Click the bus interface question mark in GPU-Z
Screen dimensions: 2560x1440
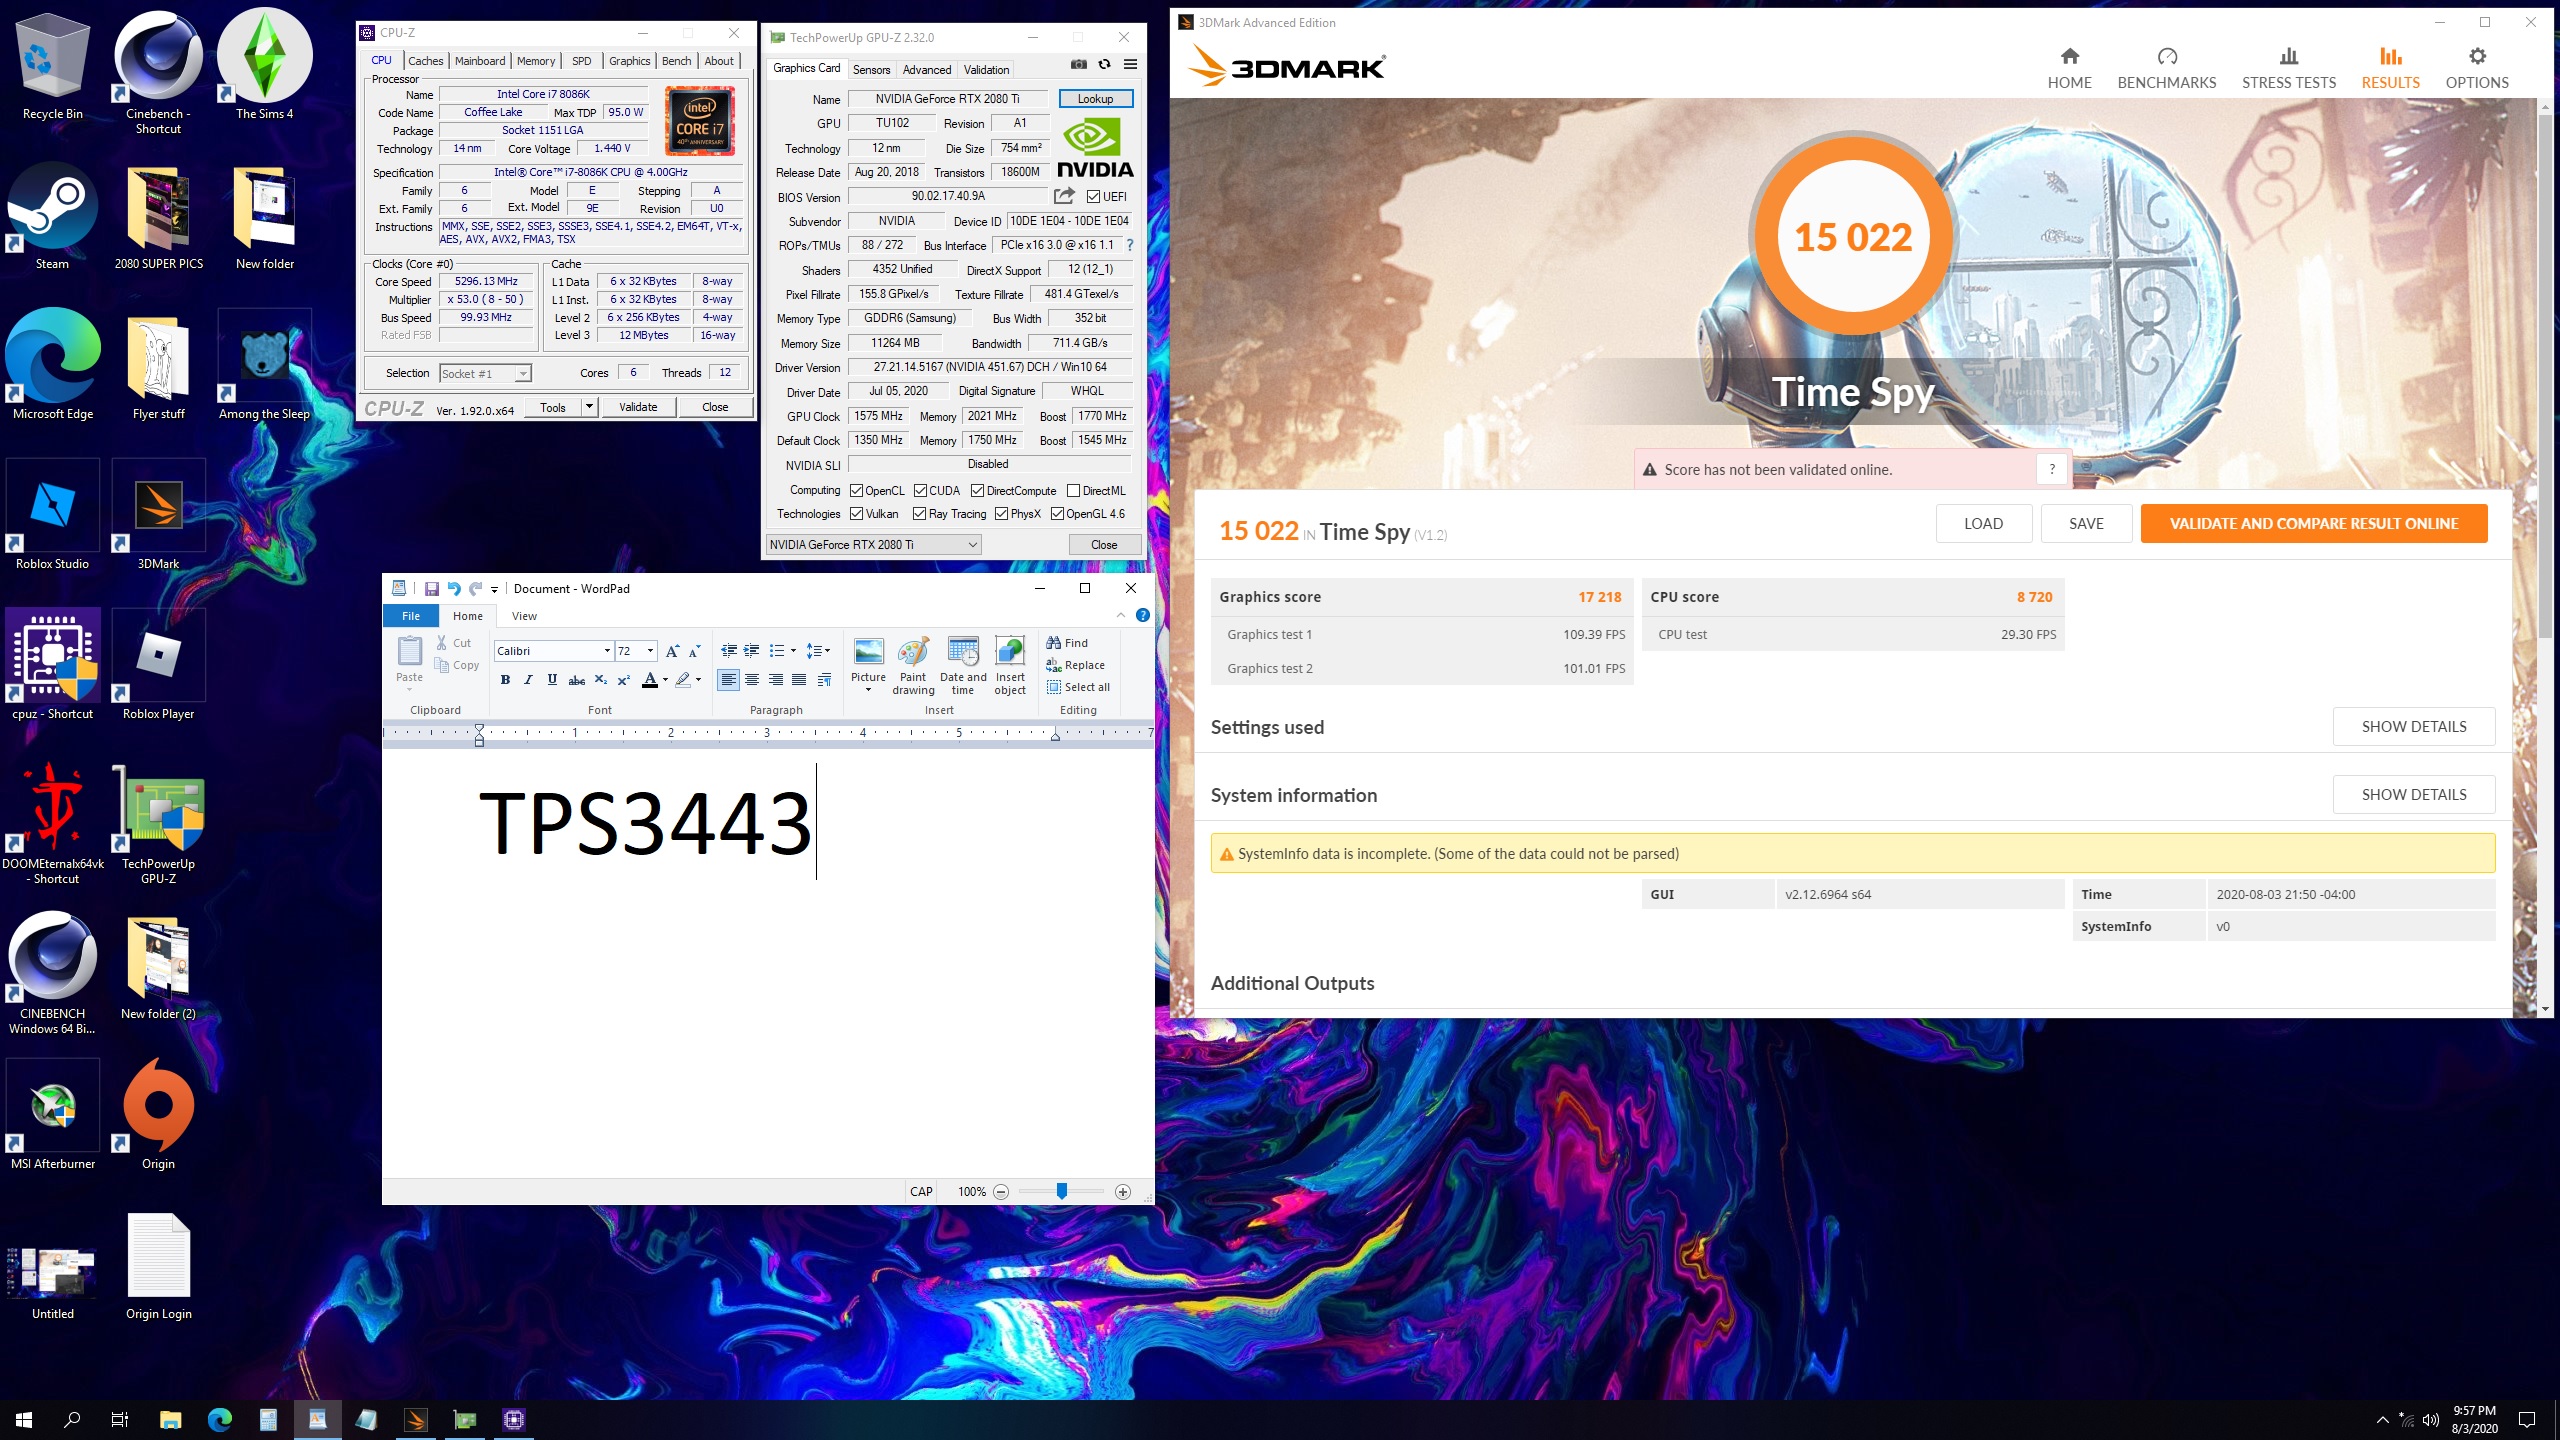click(x=1130, y=245)
